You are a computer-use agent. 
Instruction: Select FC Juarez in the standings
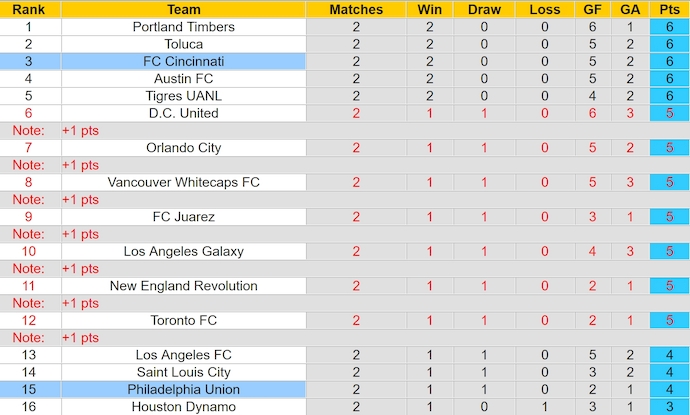coord(184,217)
